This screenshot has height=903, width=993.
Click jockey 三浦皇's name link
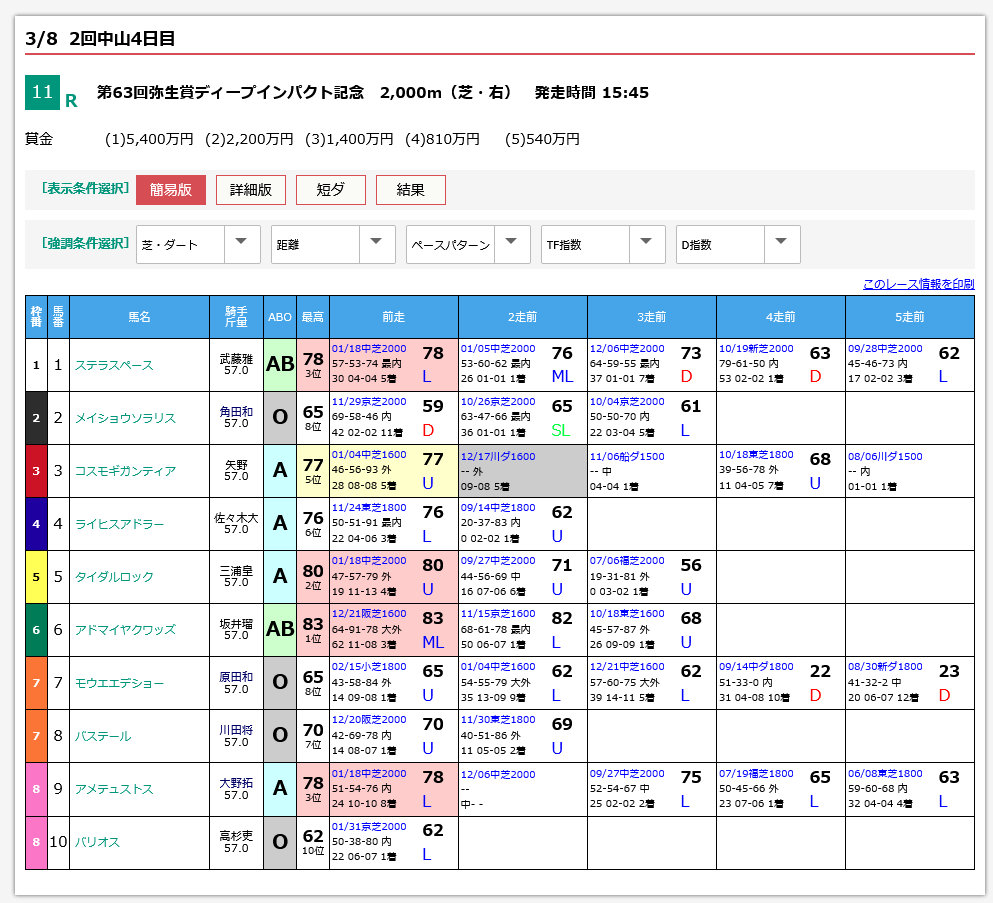tap(237, 571)
